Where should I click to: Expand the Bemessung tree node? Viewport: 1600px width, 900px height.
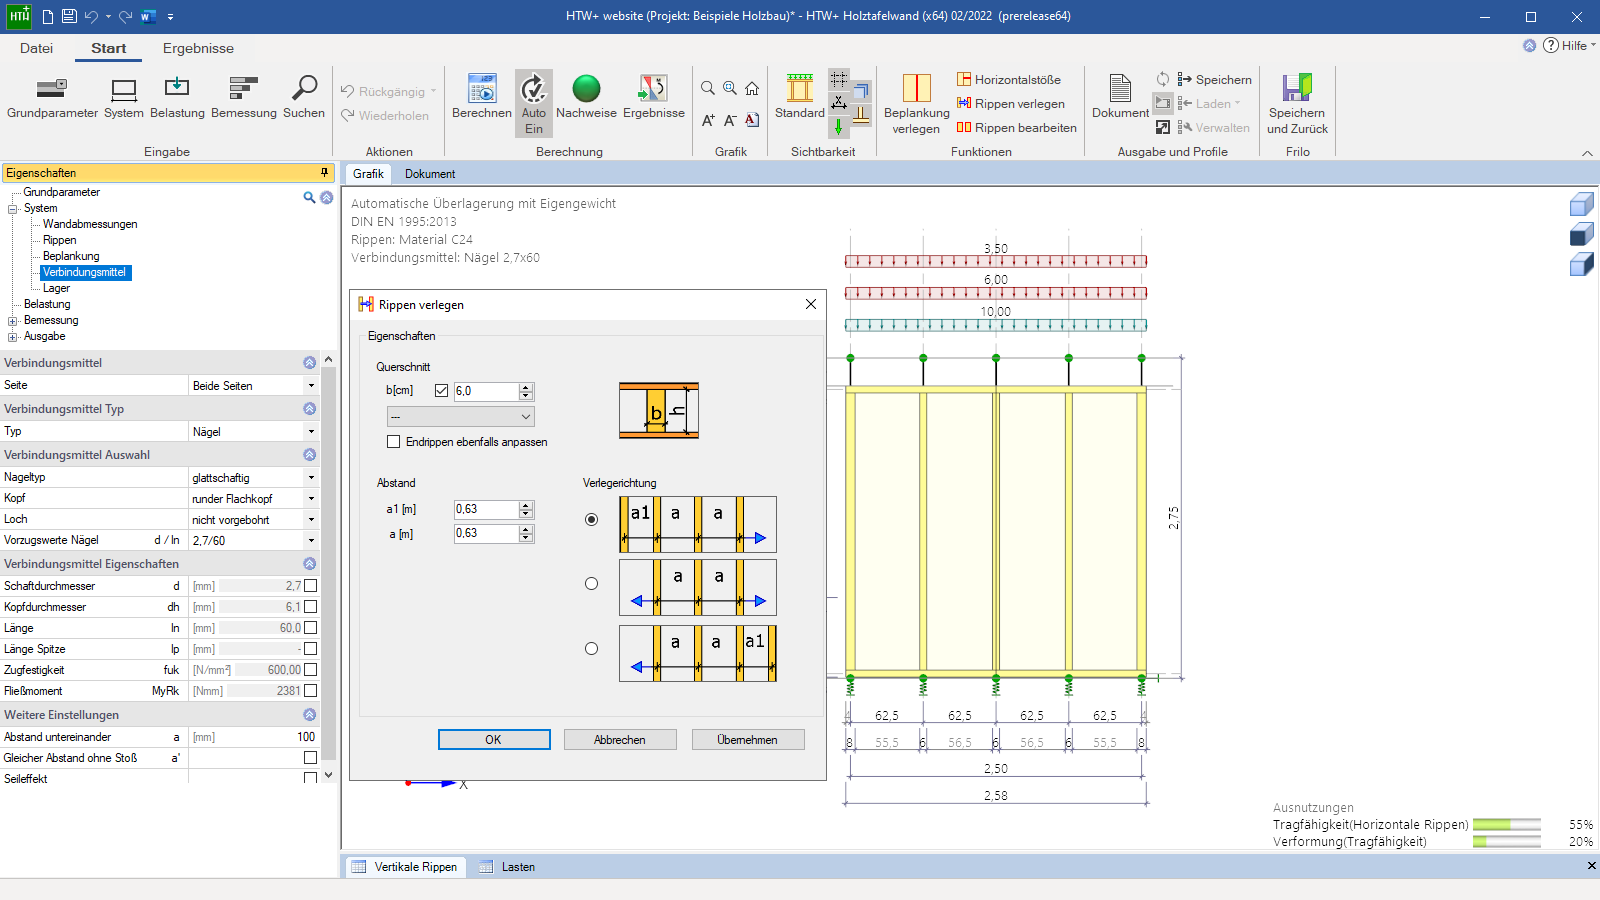click(13, 321)
